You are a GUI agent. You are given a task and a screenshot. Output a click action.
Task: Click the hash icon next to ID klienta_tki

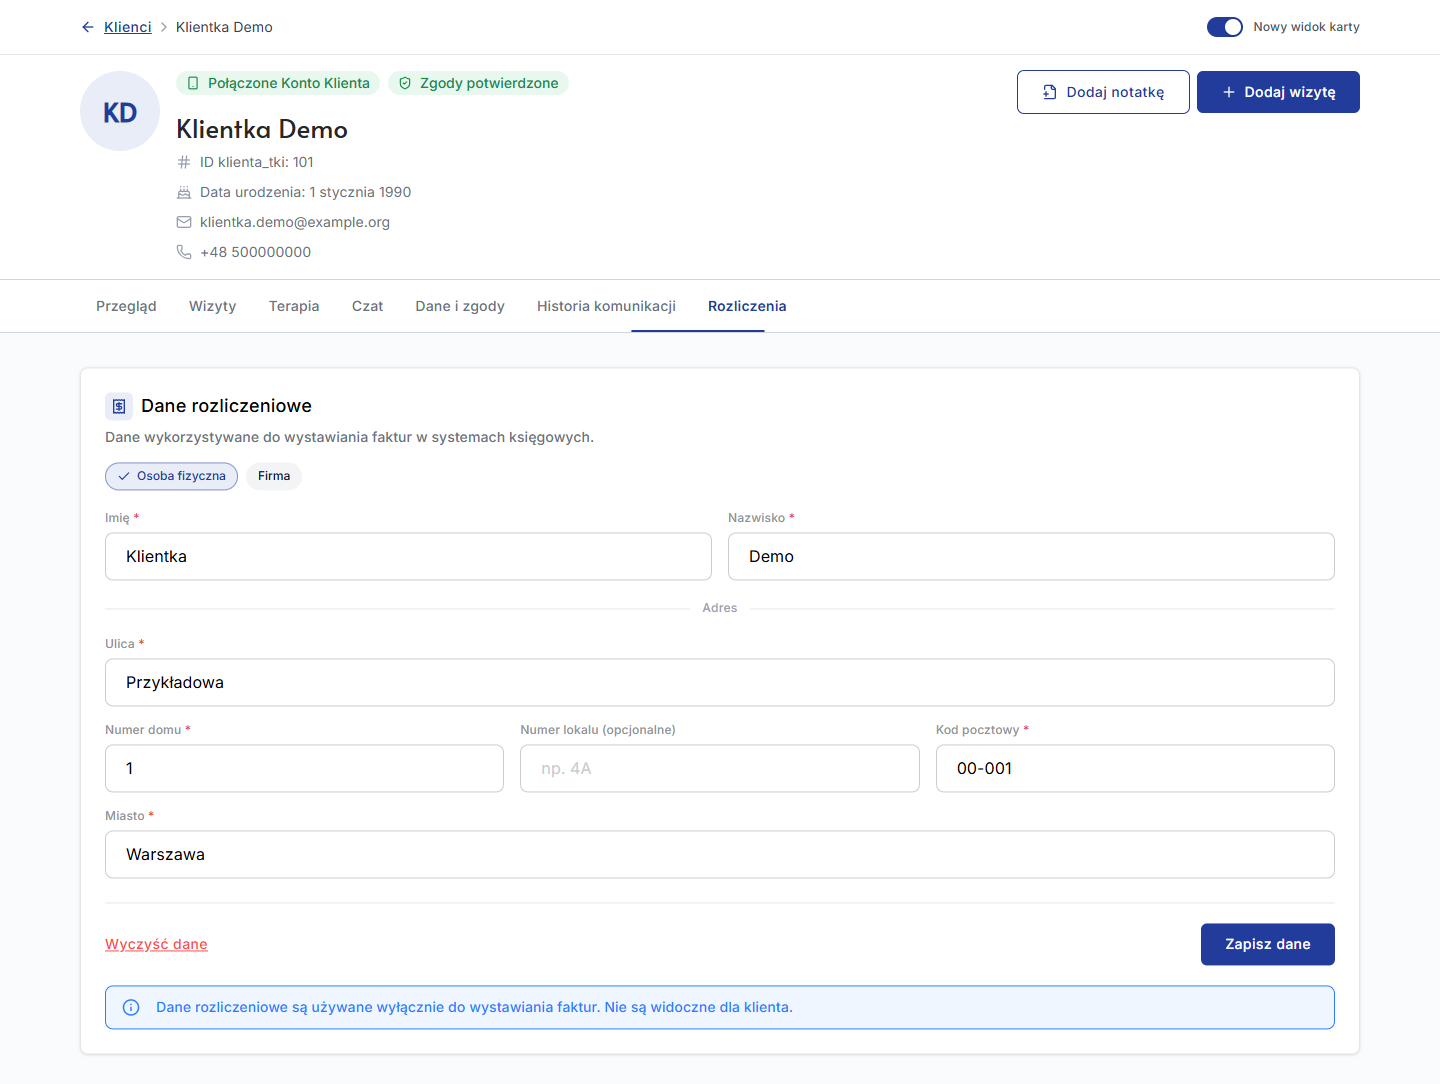pyautogui.click(x=184, y=162)
